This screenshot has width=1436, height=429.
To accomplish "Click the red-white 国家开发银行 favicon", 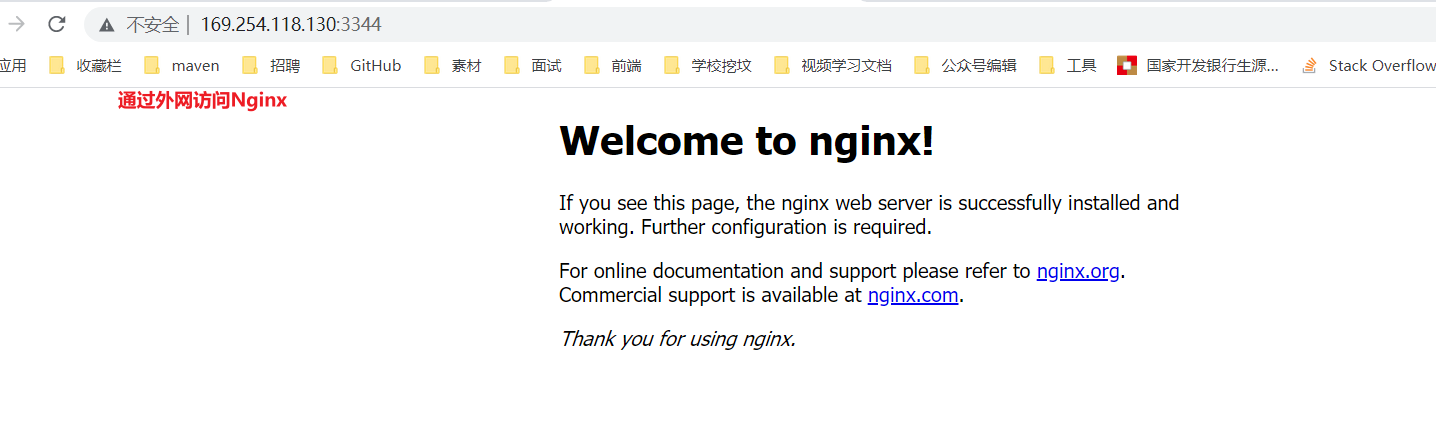I will (1127, 66).
